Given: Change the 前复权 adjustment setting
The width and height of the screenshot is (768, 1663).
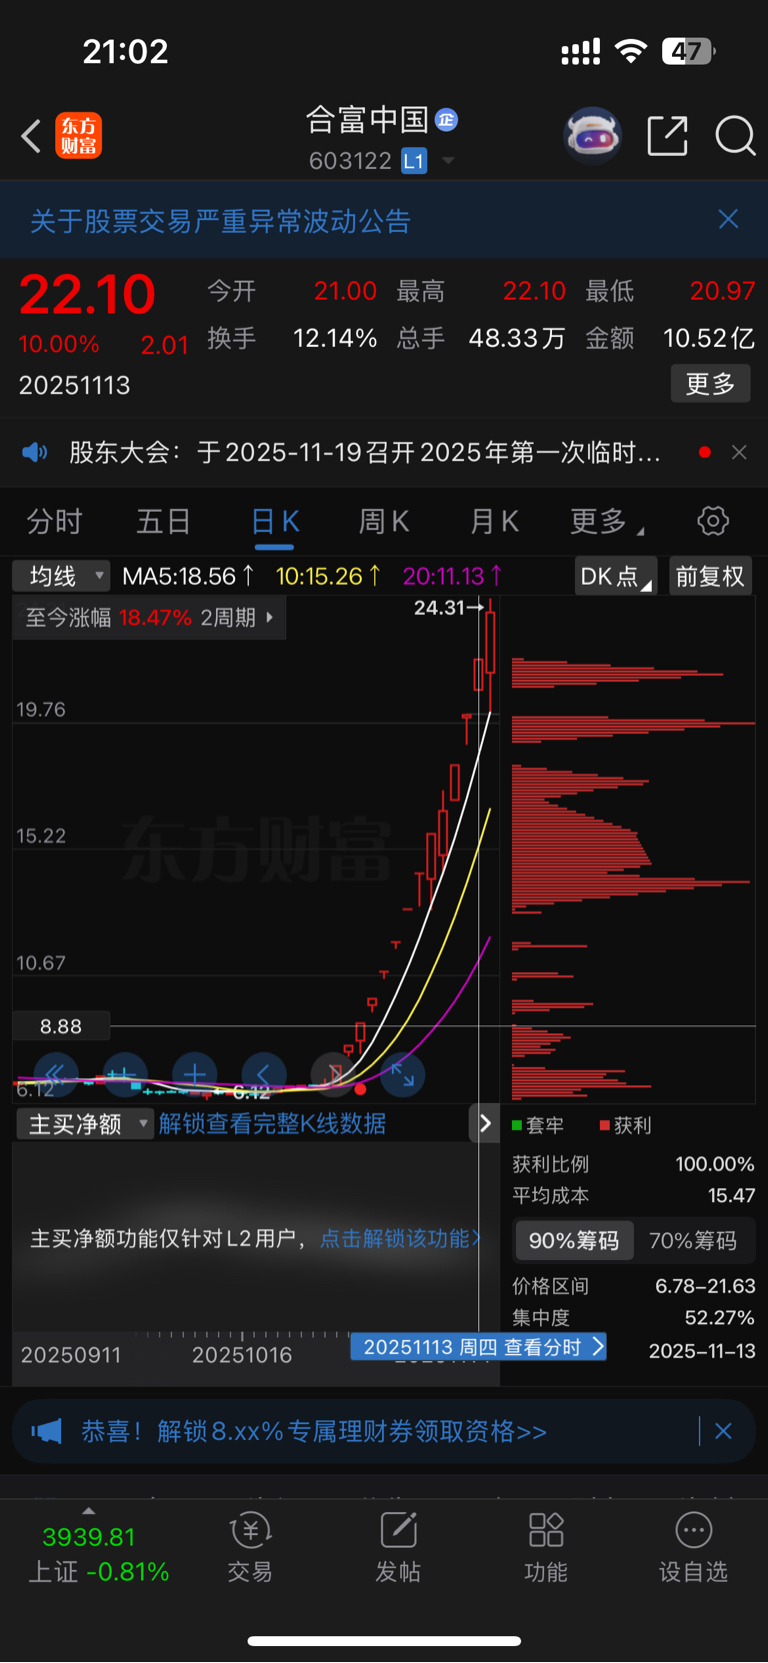Looking at the screenshot, I should [x=710, y=576].
